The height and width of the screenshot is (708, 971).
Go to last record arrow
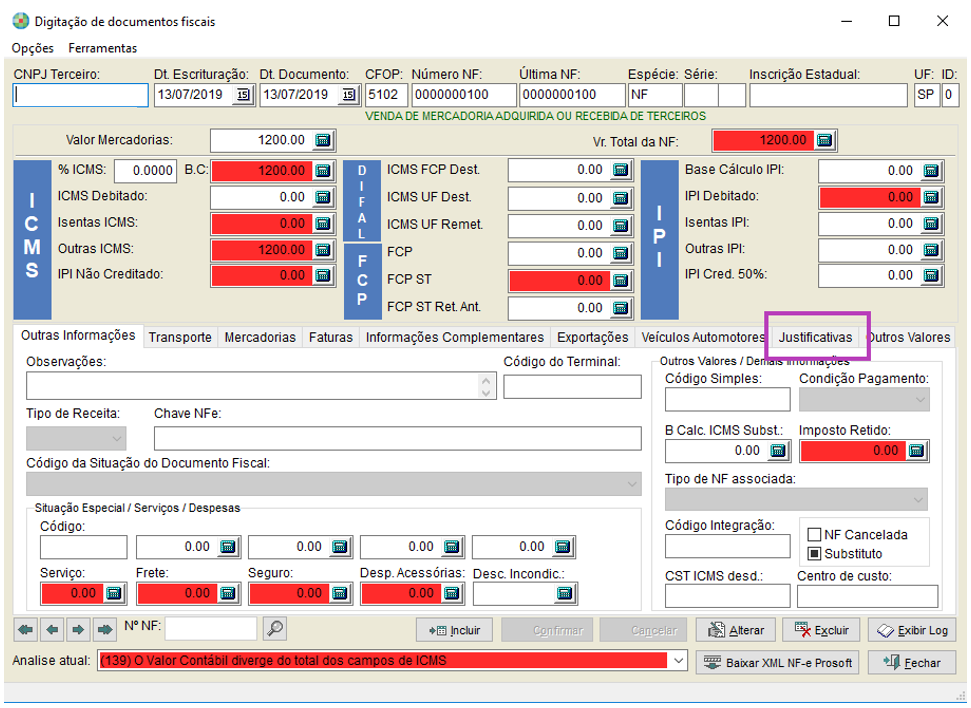pyautogui.click(x=105, y=630)
